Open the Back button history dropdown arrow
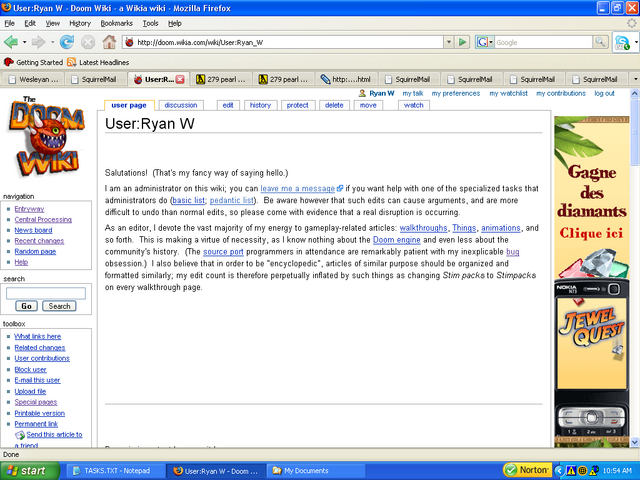Image resolution: width=640 pixels, height=480 pixels. pyautogui.click(x=24, y=42)
